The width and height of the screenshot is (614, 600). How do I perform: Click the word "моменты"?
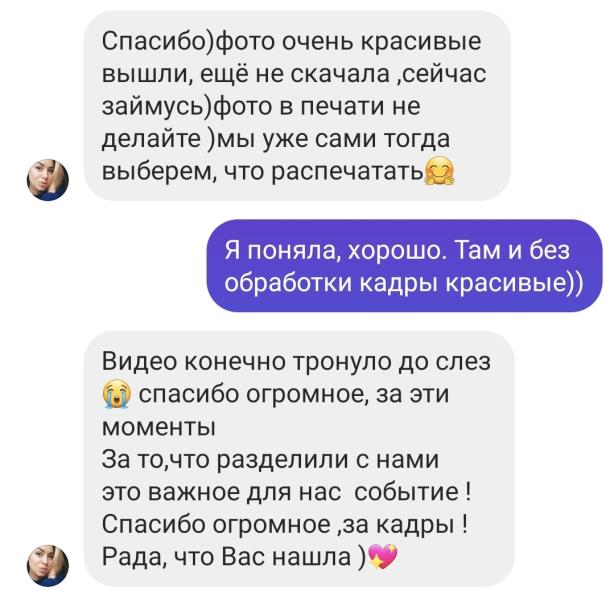point(159,427)
